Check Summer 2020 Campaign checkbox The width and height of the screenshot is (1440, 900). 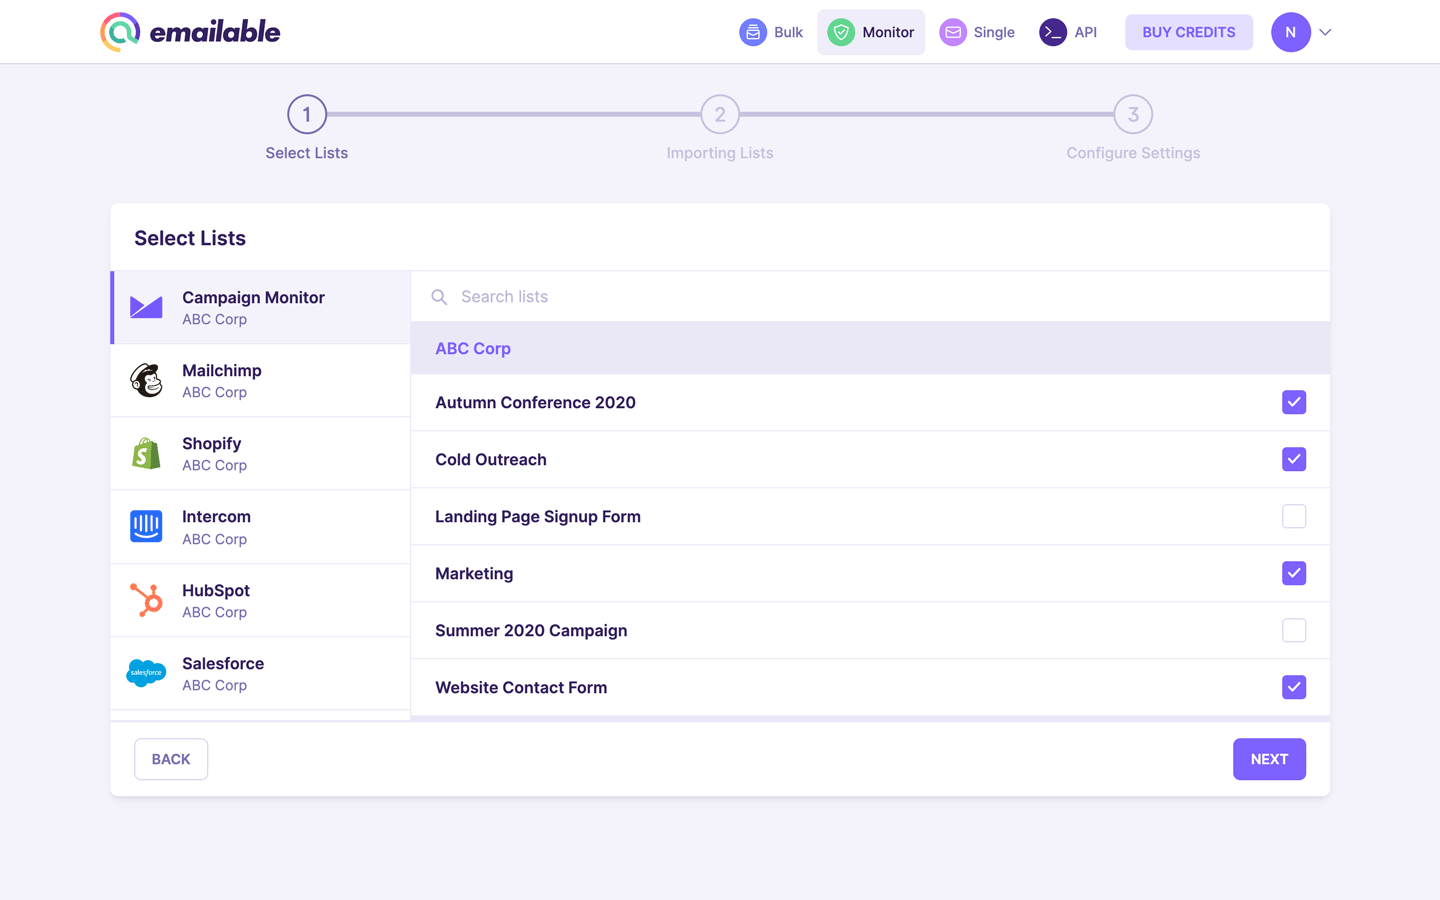pos(1294,630)
